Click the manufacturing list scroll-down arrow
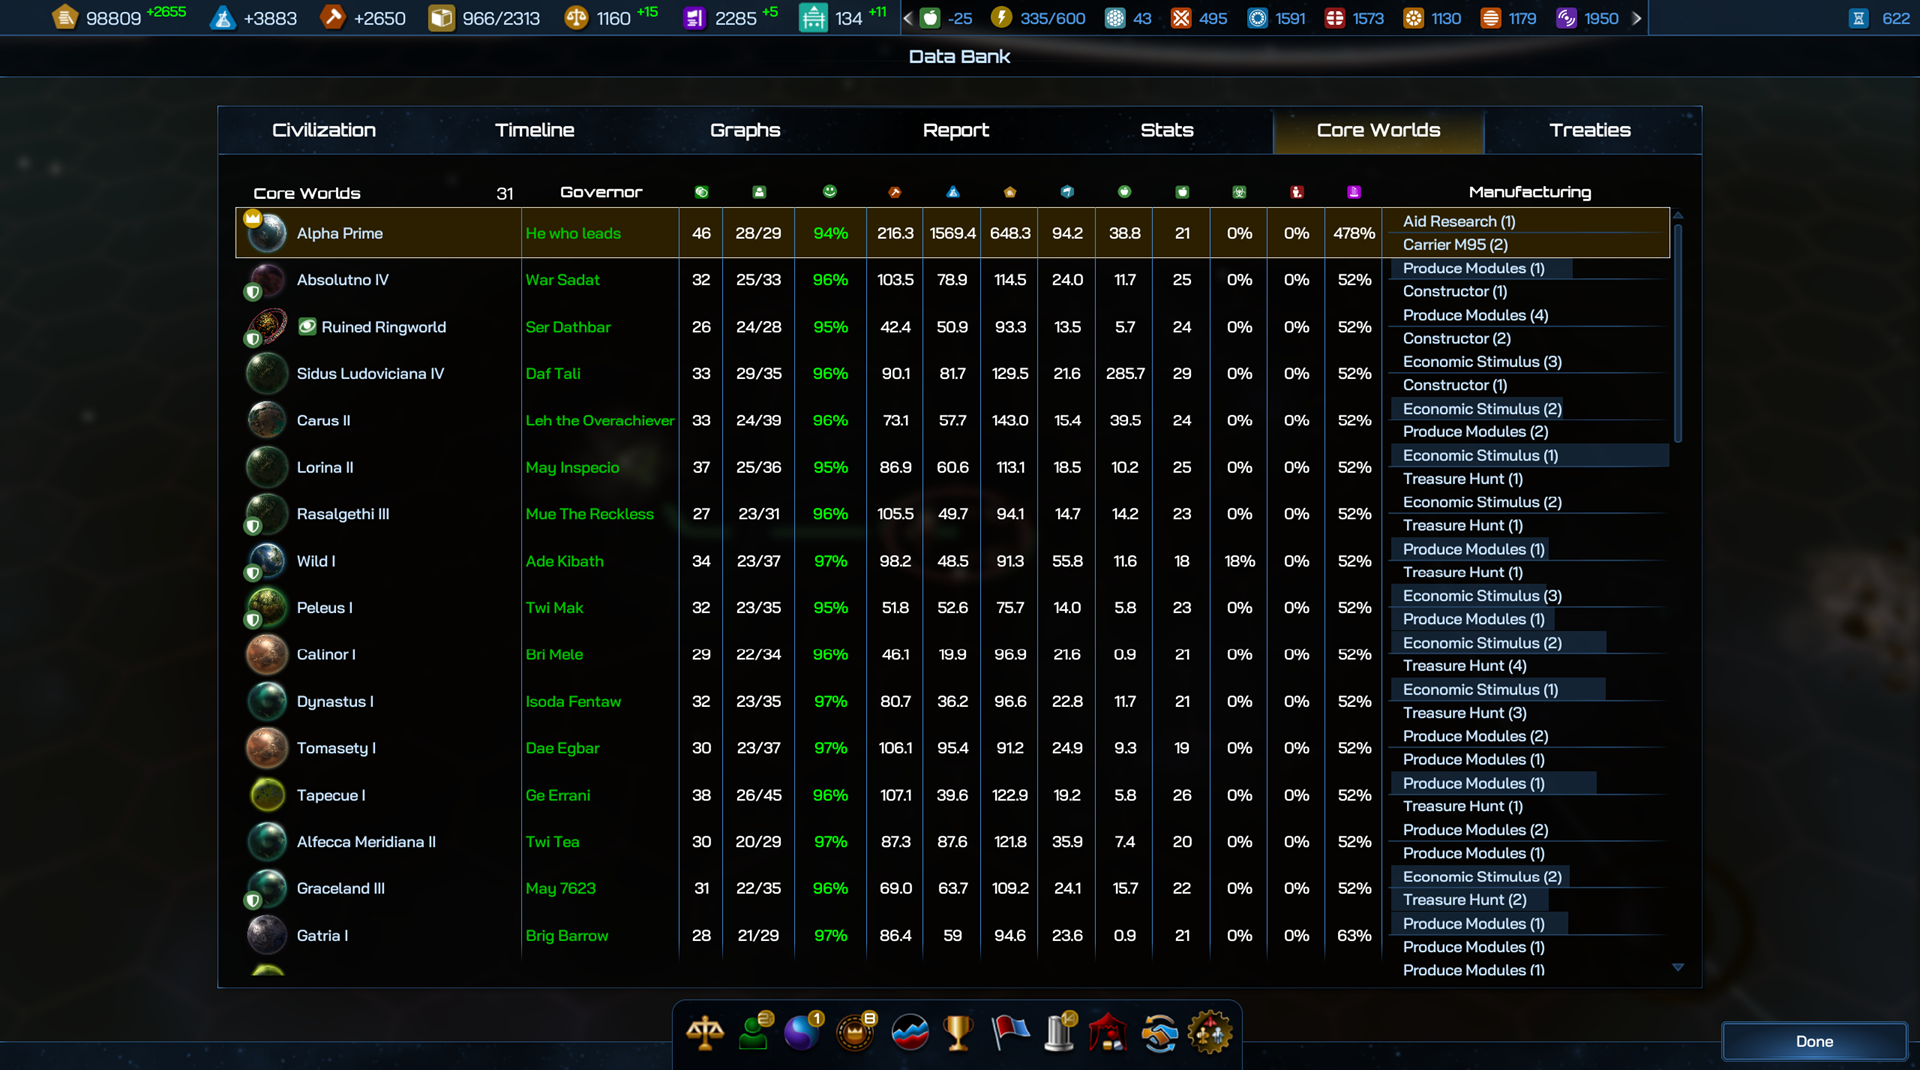This screenshot has width=1920, height=1070. point(1678,967)
